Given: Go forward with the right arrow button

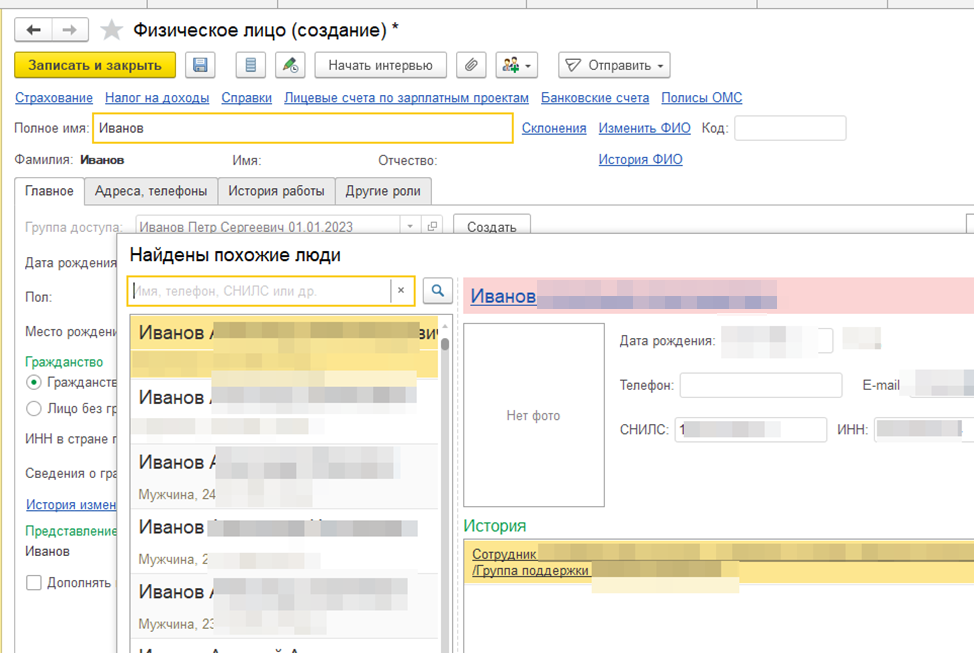Looking at the screenshot, I should (x=70, y=30).
